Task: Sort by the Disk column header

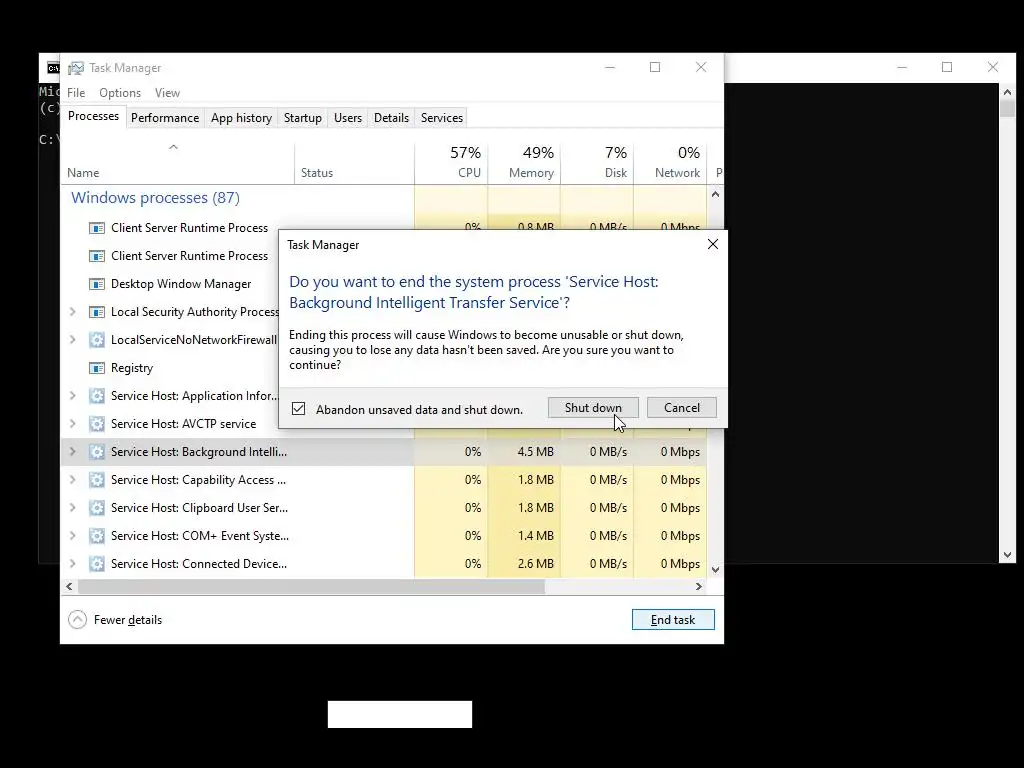Action: [x=597, y=162]
